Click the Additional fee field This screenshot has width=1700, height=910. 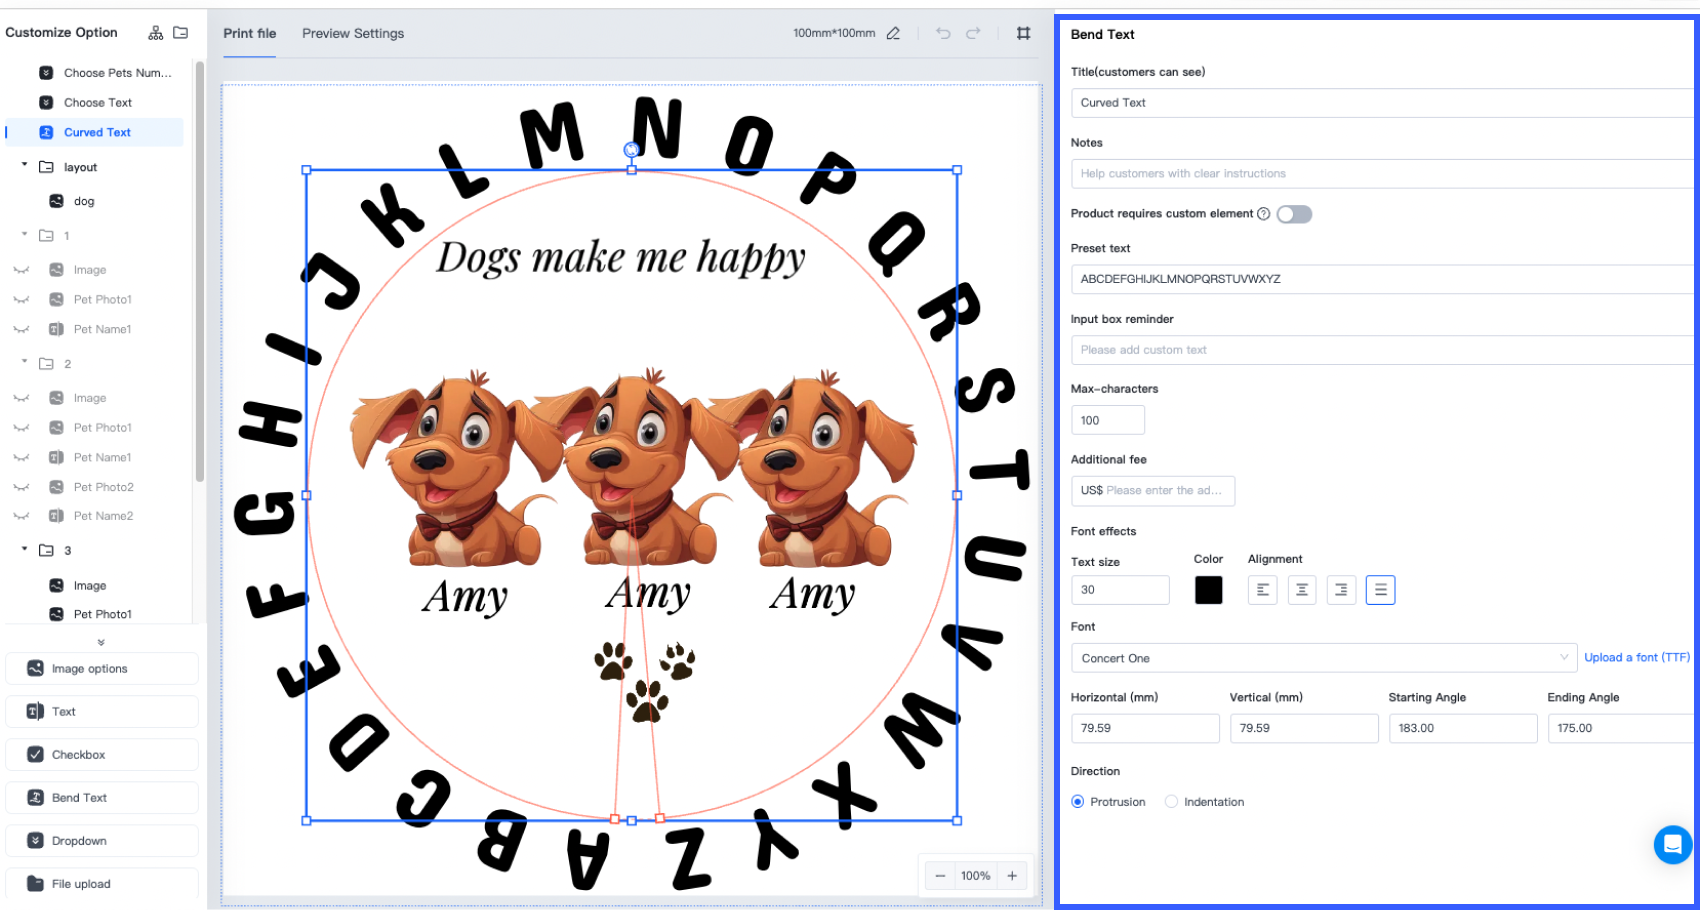coord(1153,491)
